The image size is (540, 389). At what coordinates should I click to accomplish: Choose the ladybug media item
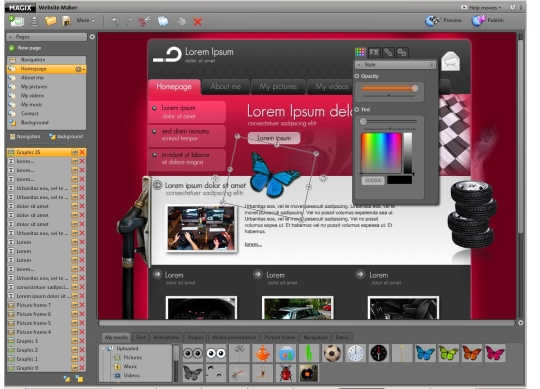click(286, 373)
